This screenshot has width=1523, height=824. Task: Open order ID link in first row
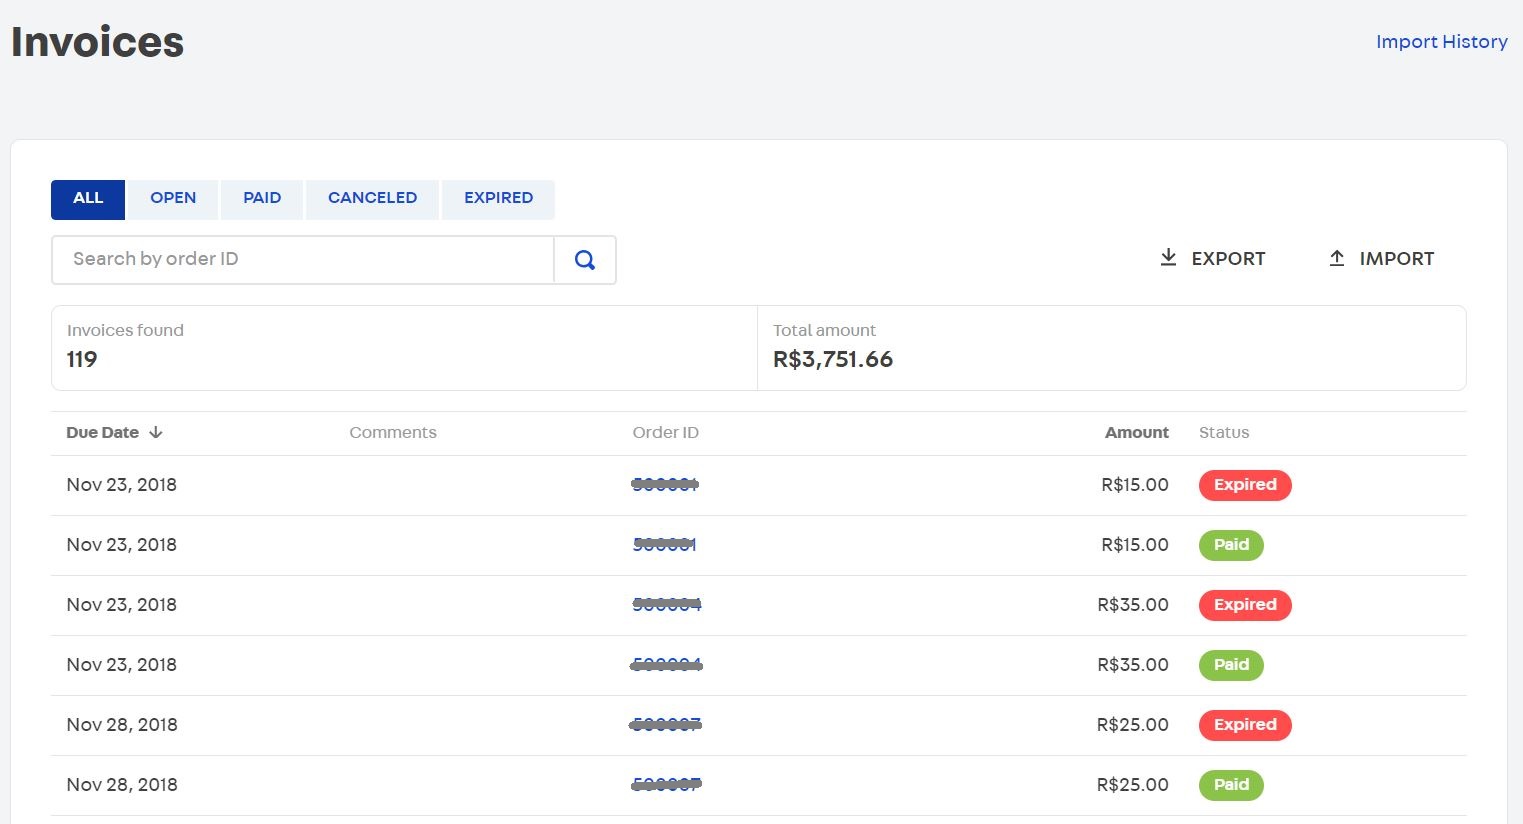pos(665,485)
